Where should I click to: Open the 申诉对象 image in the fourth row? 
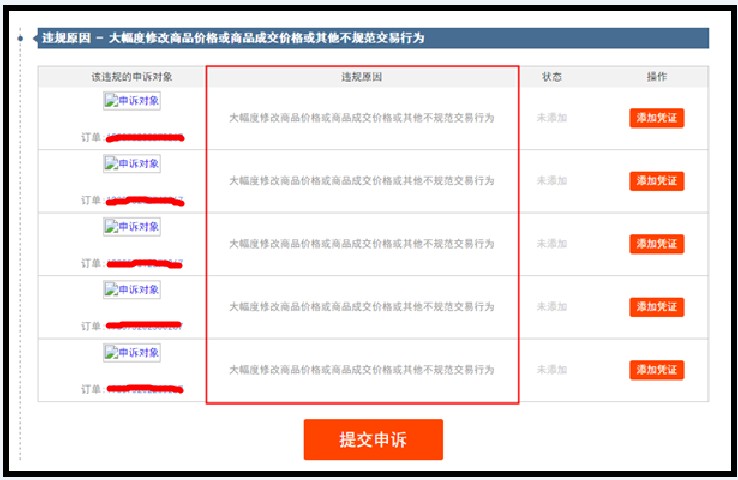point(132,290)
